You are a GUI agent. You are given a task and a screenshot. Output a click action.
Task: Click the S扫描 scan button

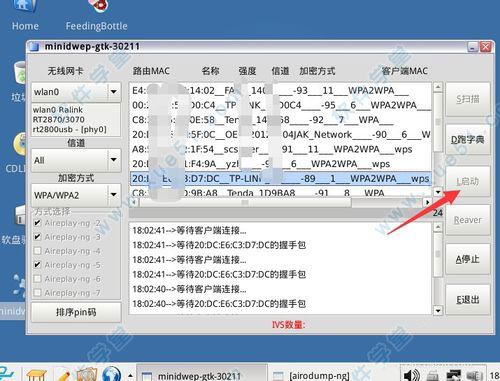click(x=468, y=99)
